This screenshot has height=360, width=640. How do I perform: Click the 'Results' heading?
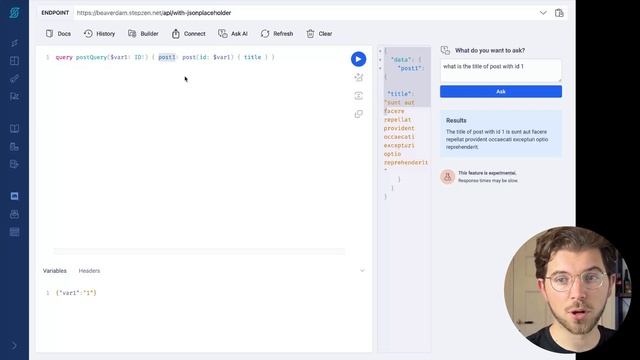[456, 120]
